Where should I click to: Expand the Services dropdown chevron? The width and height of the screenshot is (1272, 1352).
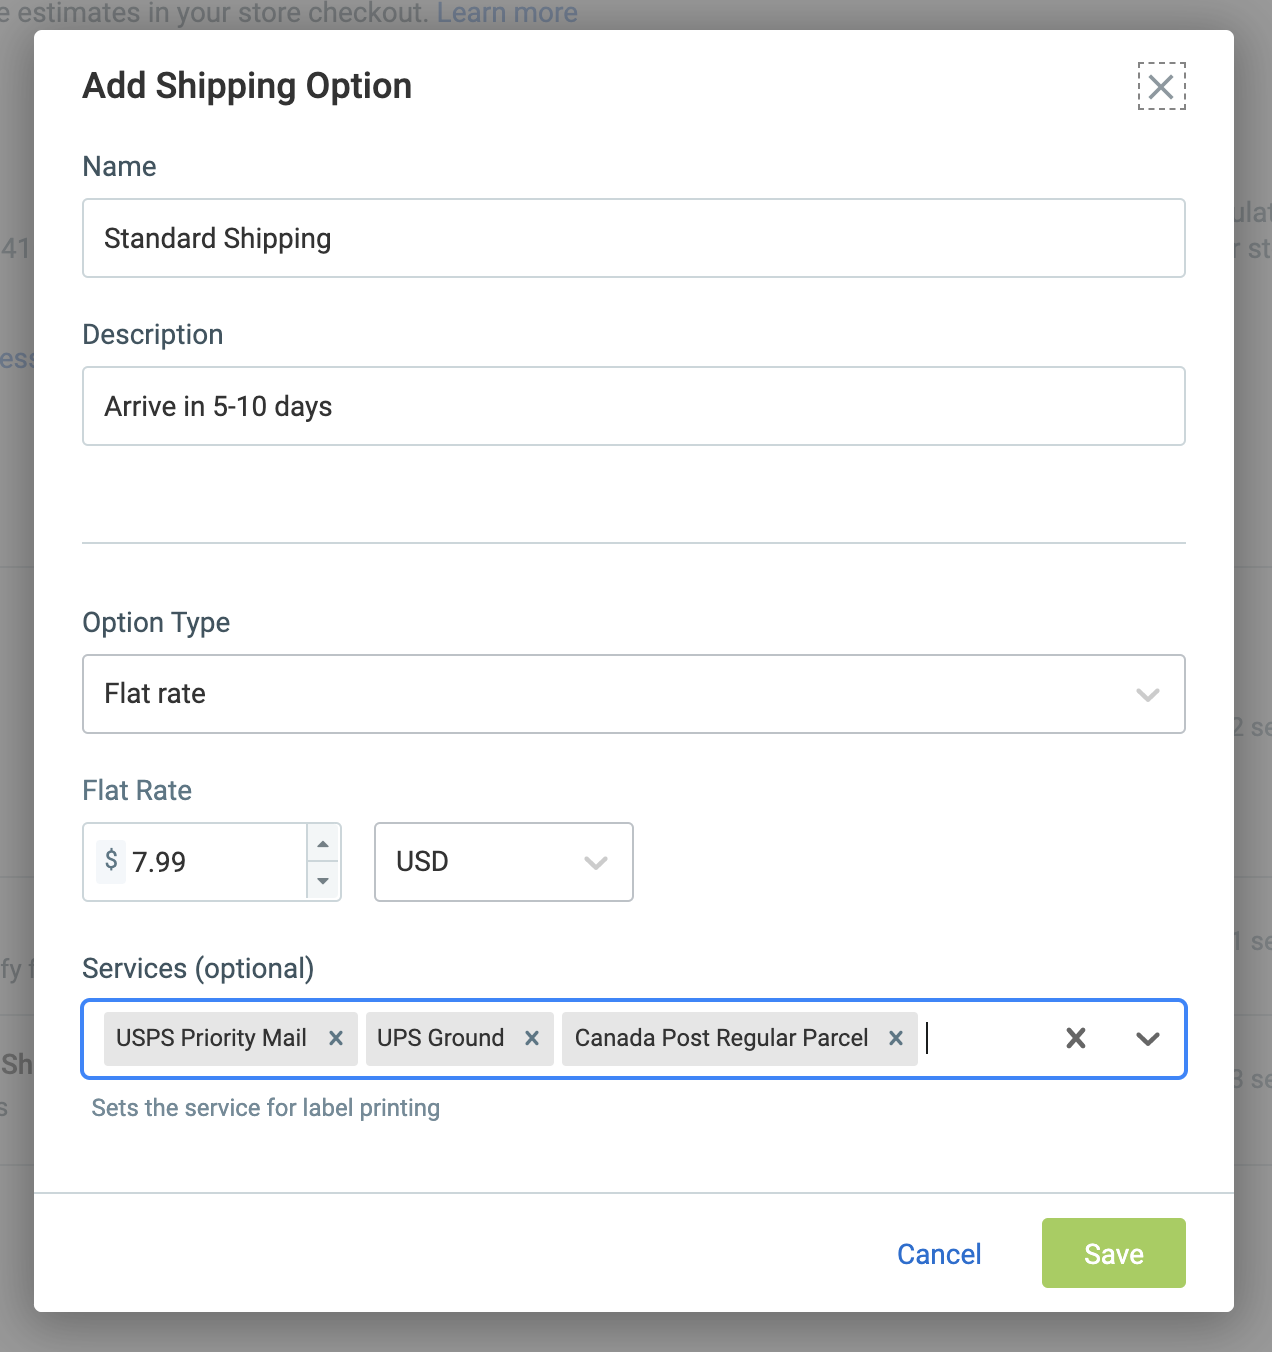[x=1148, y=1038]
